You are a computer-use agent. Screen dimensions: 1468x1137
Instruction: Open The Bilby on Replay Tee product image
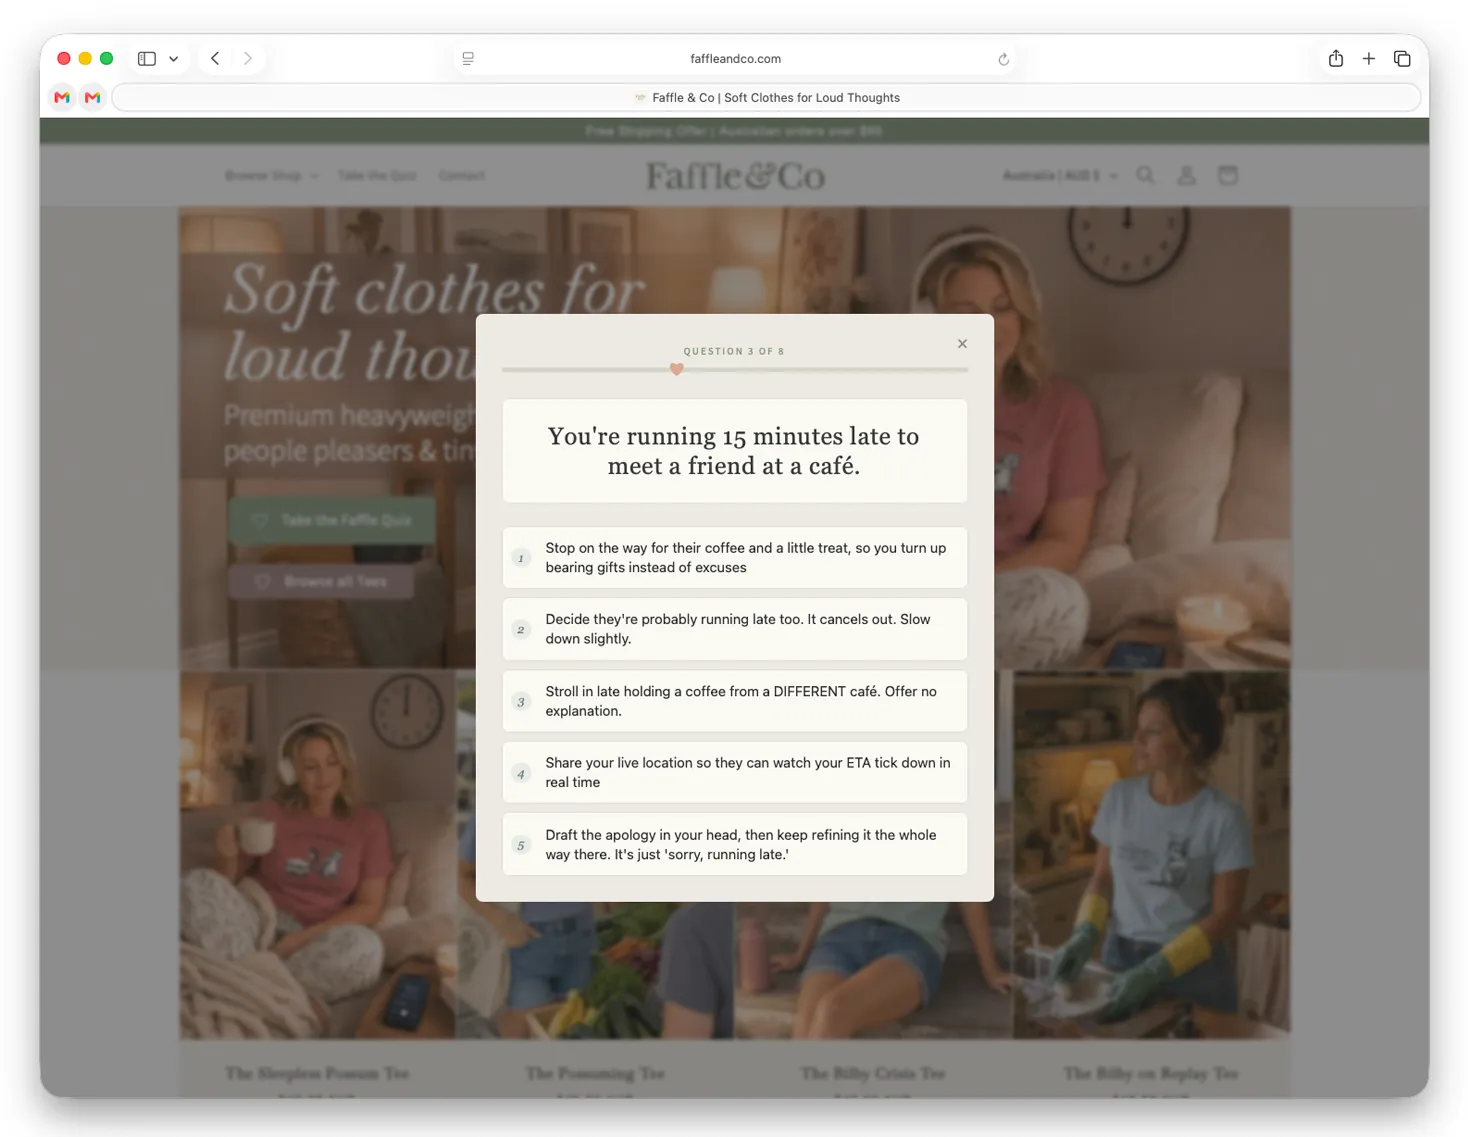click(1151, 854)
